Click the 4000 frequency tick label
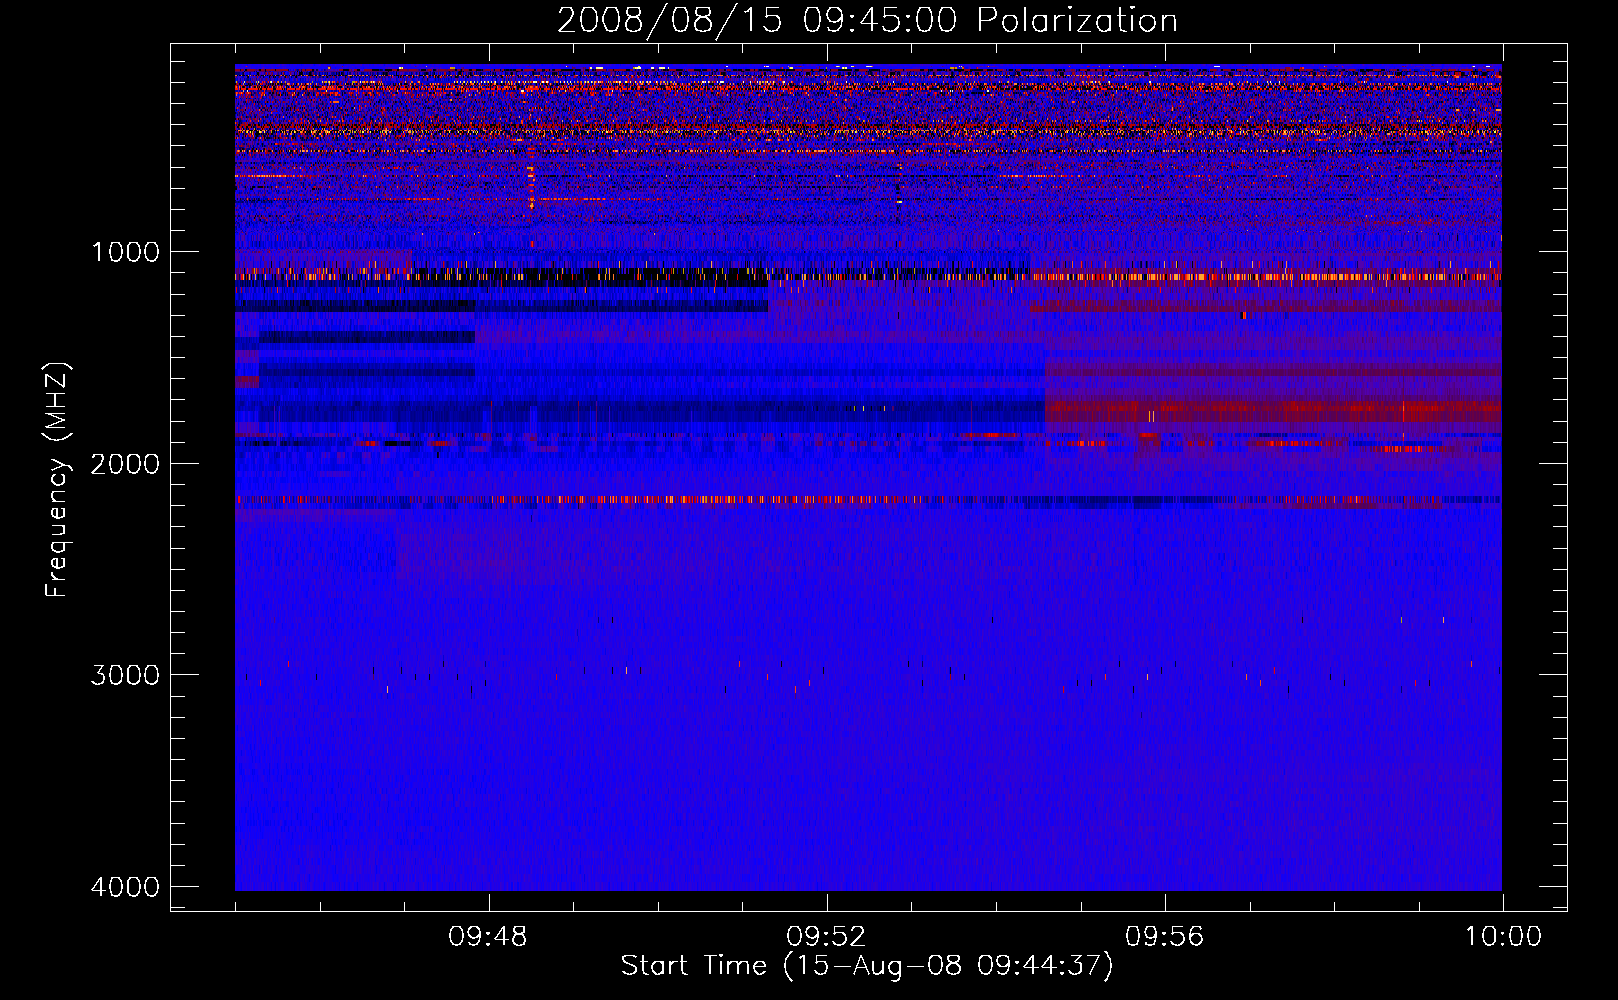The image size is (1618, 1000). tap(126, 886)
